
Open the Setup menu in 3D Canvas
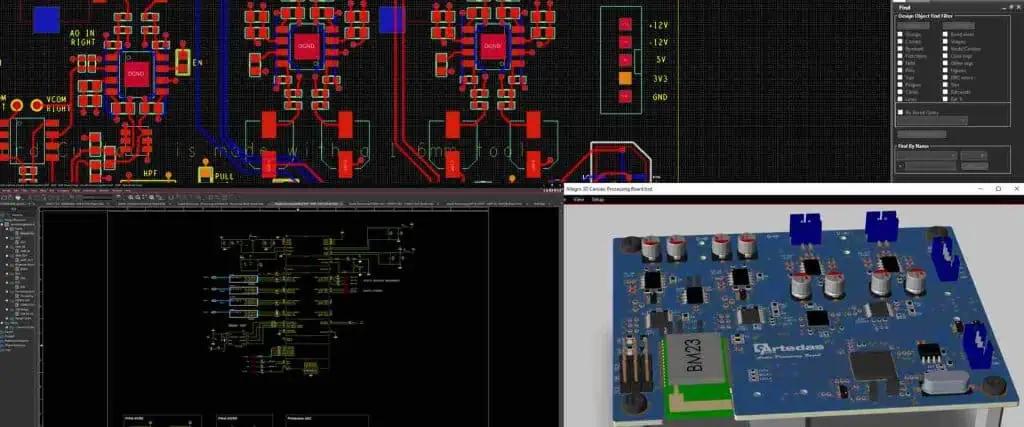597,200
